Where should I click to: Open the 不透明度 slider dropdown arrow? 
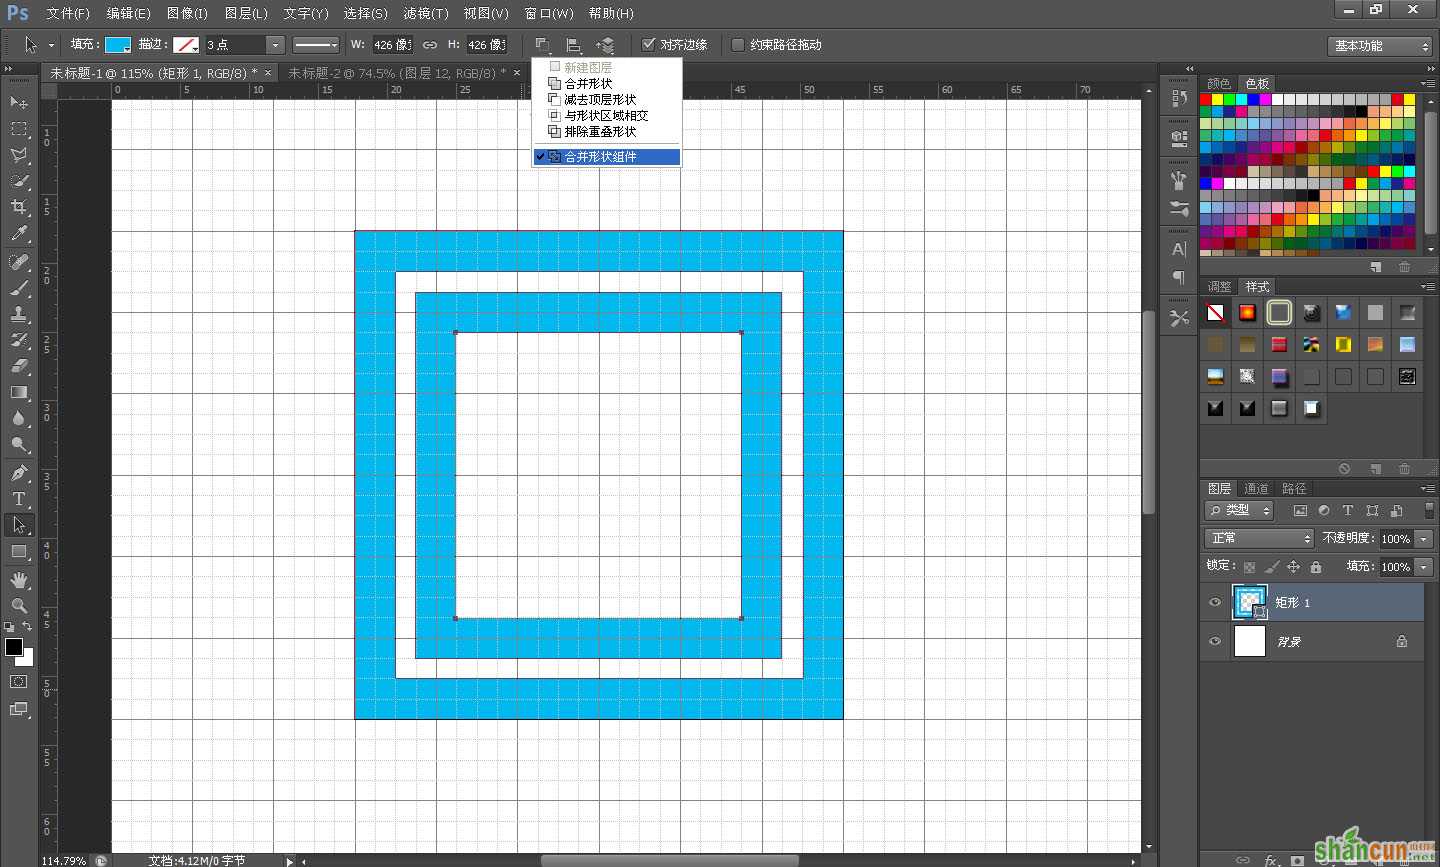pos(1424,538)
